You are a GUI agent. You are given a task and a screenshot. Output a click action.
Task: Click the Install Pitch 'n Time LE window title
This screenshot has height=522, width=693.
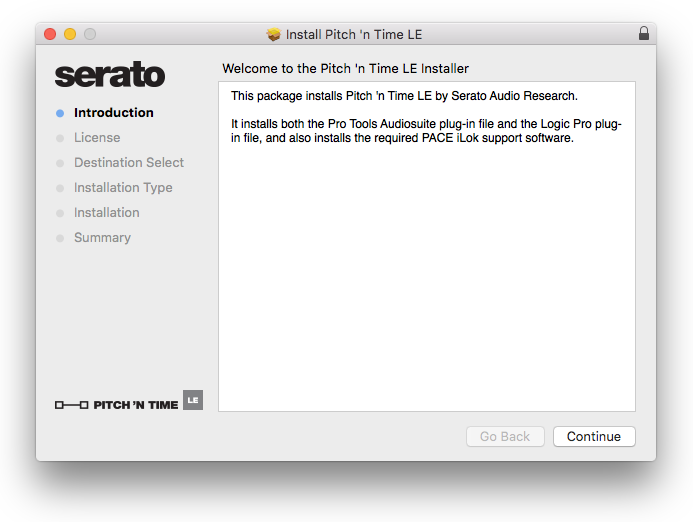(x=354, y=34)
